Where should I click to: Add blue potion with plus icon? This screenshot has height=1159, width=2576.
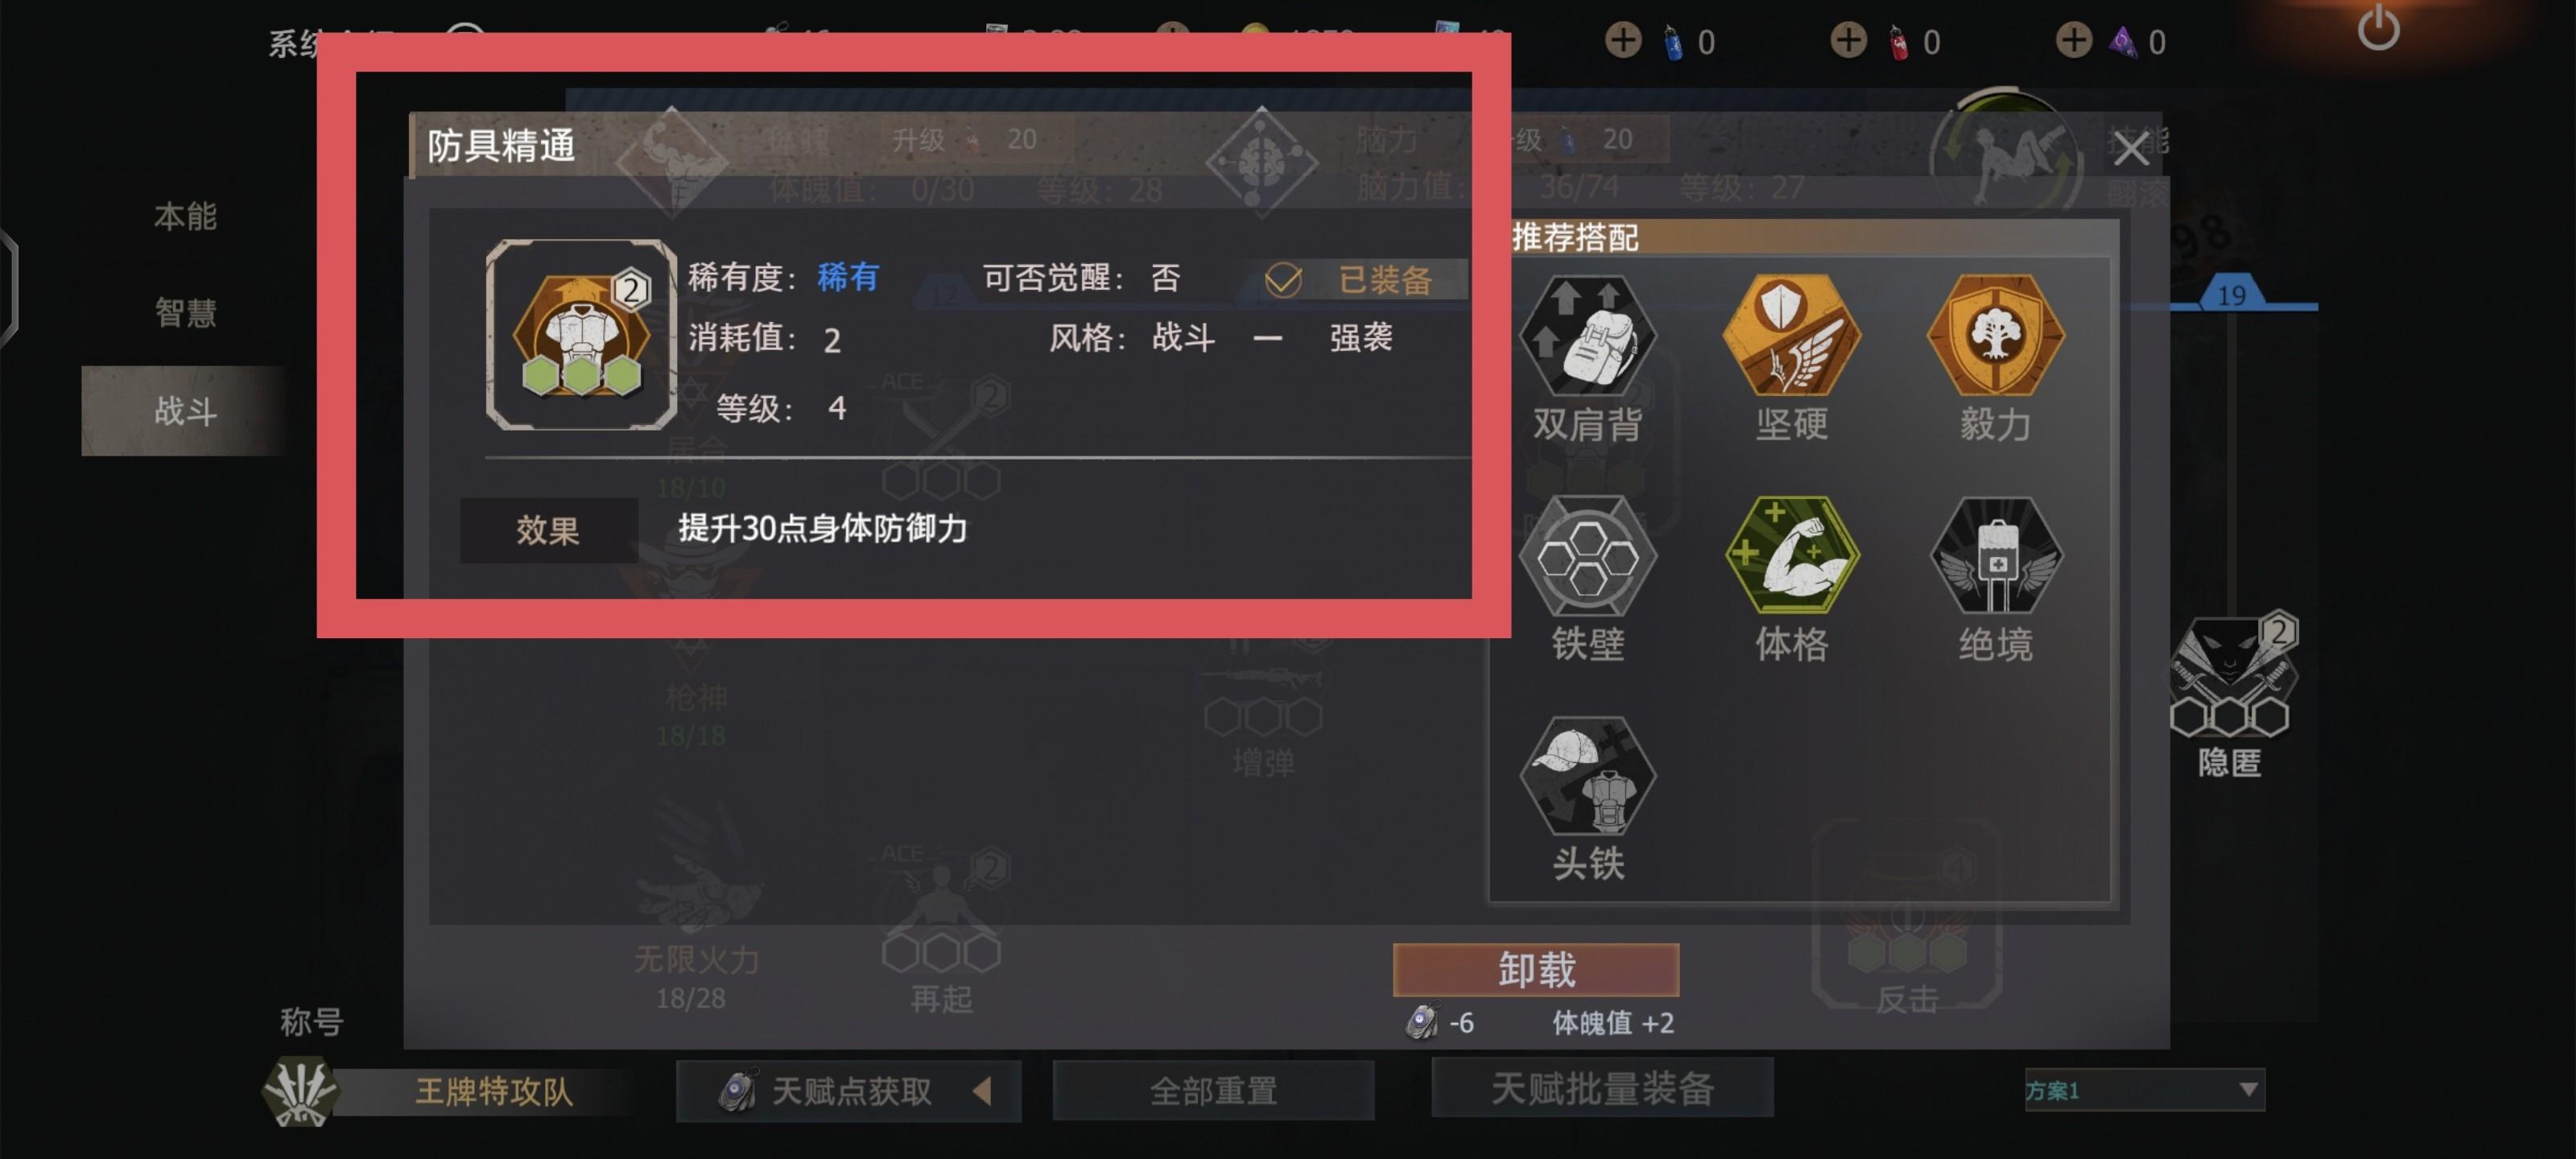coord(1623,41)
